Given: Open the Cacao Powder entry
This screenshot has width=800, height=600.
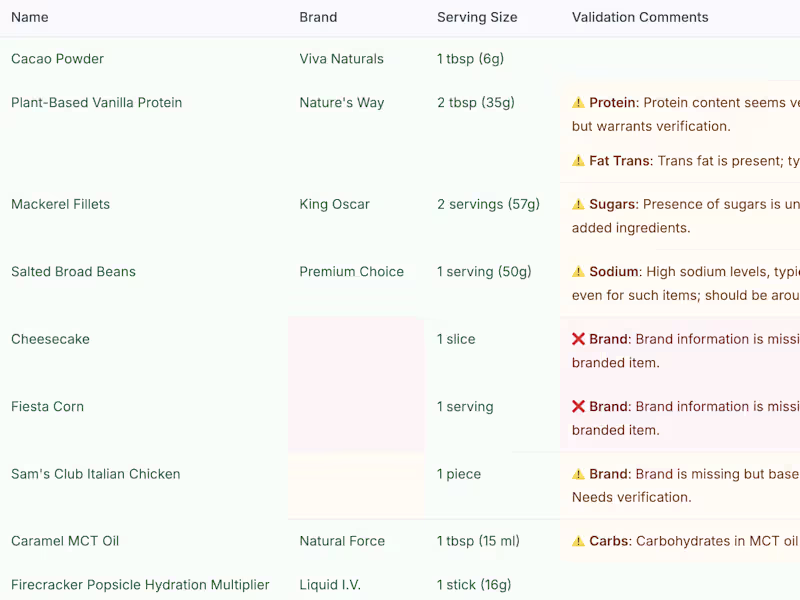Looking at the screenshot, I should coord(57,59).
